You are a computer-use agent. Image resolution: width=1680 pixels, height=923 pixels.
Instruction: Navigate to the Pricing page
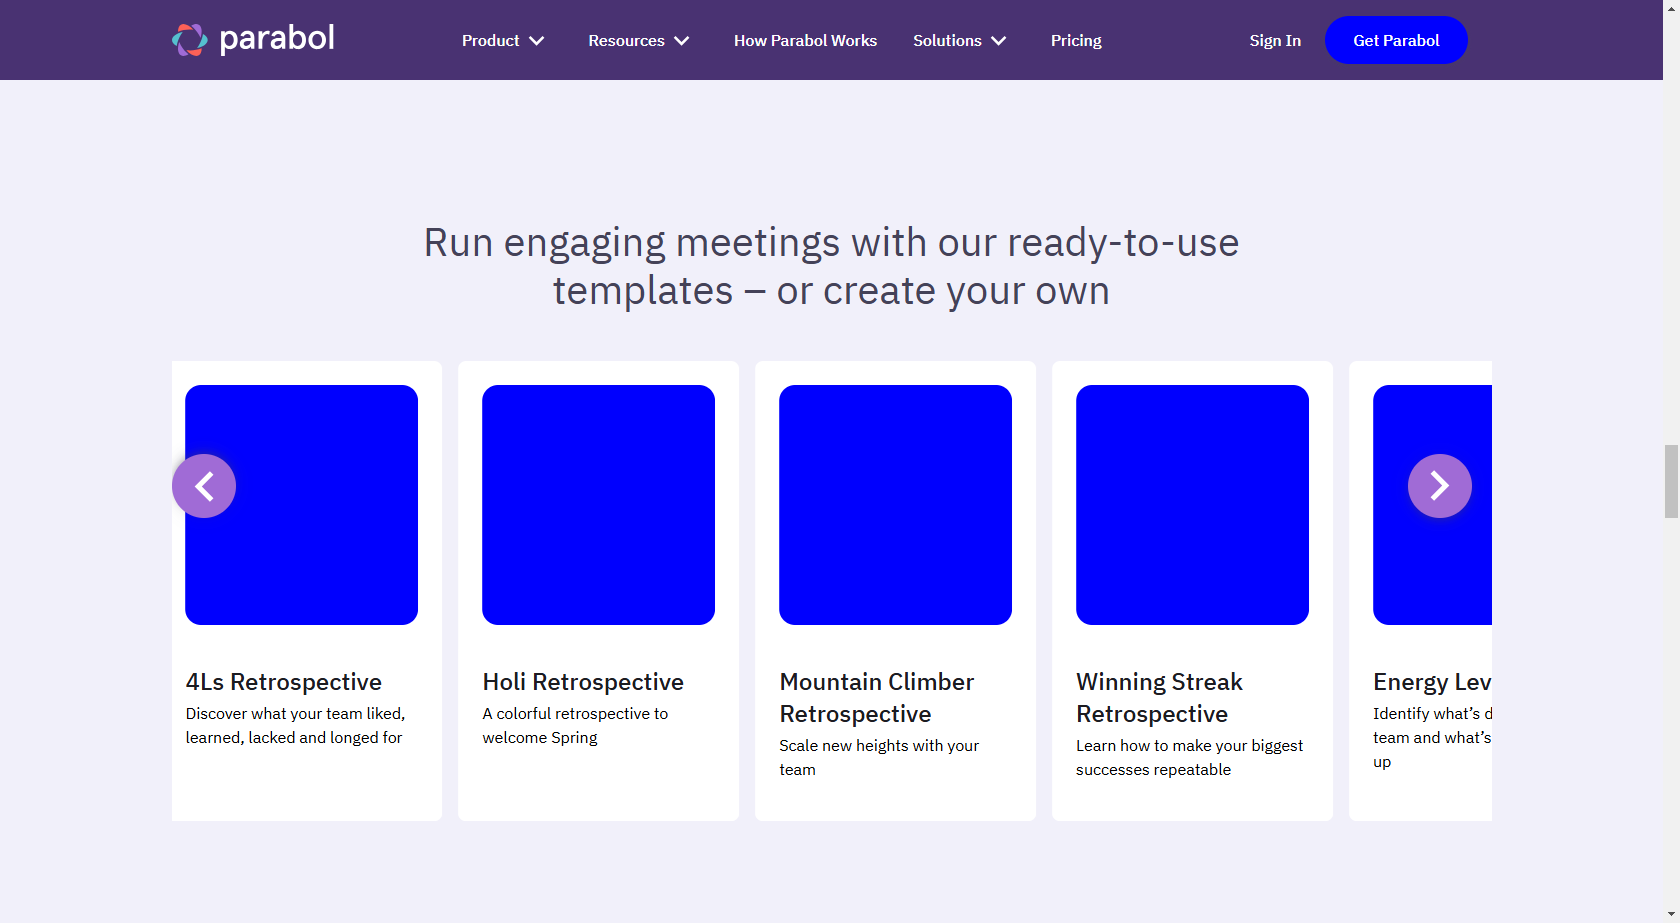point(1075,41)
